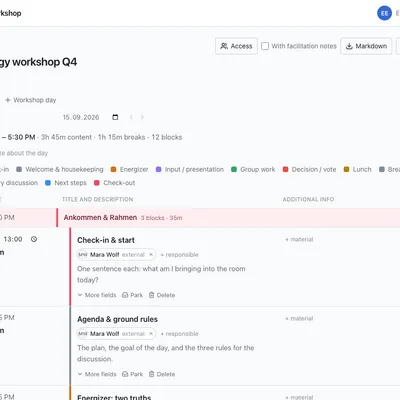
Task: Park the Agenda & ground rules block
Action: [x=132, y=374]
